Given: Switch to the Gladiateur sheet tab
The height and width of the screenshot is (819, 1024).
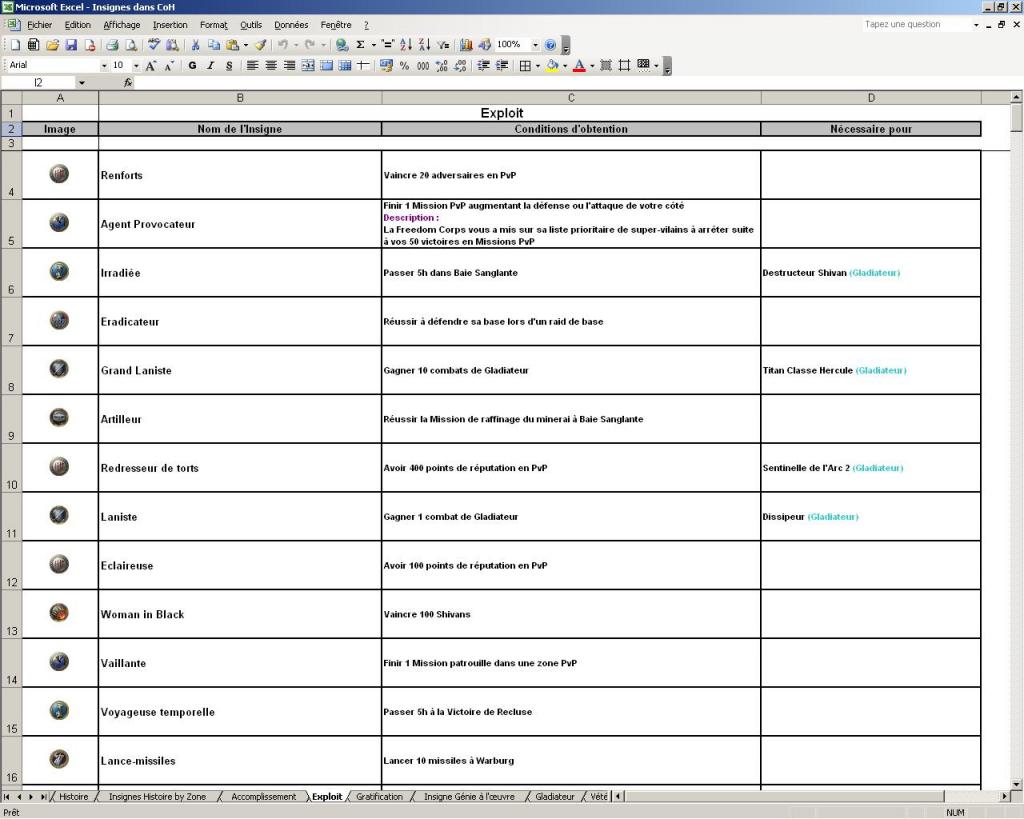Looking at the screenshot, I should [554, 796].
